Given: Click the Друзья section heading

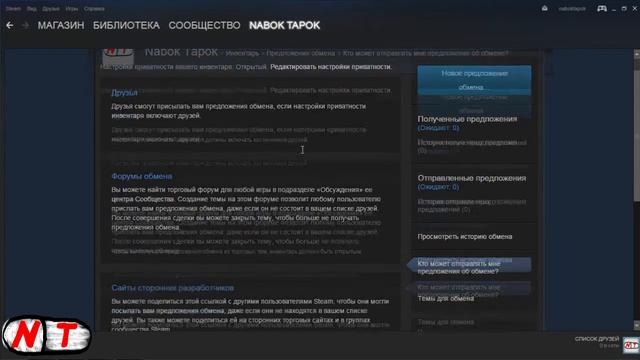Looking at the screenshot, I should (124, 93).
